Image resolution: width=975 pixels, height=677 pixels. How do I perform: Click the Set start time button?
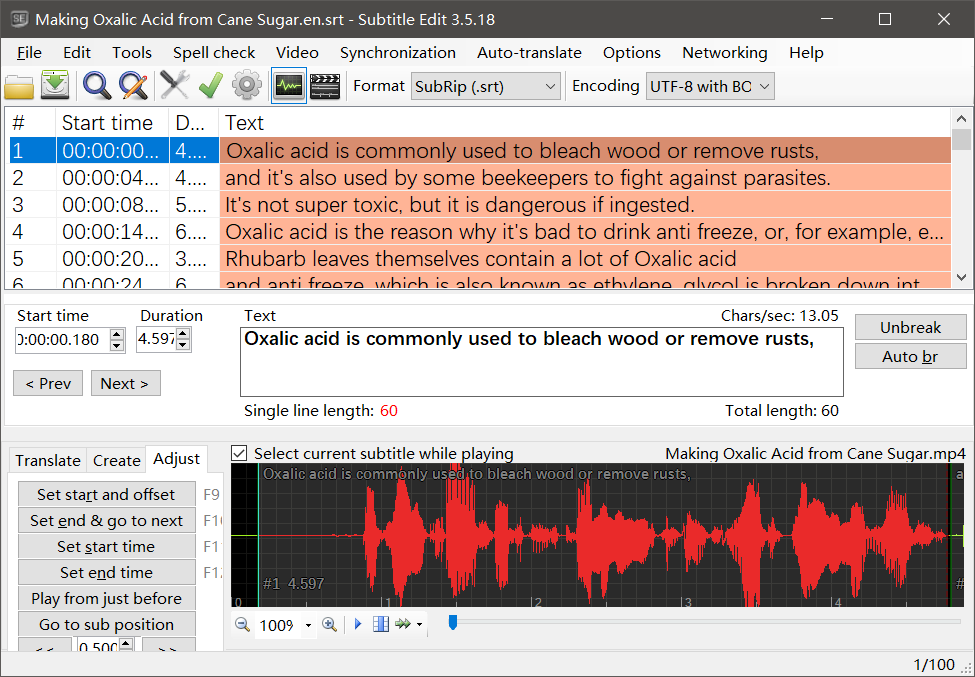(106, 546)
